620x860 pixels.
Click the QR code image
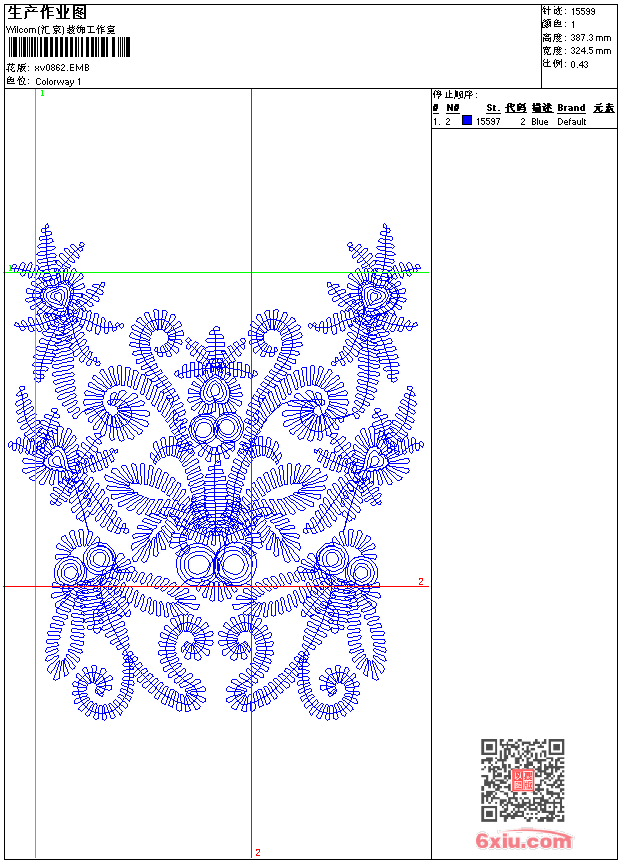(x=522, y=781)
